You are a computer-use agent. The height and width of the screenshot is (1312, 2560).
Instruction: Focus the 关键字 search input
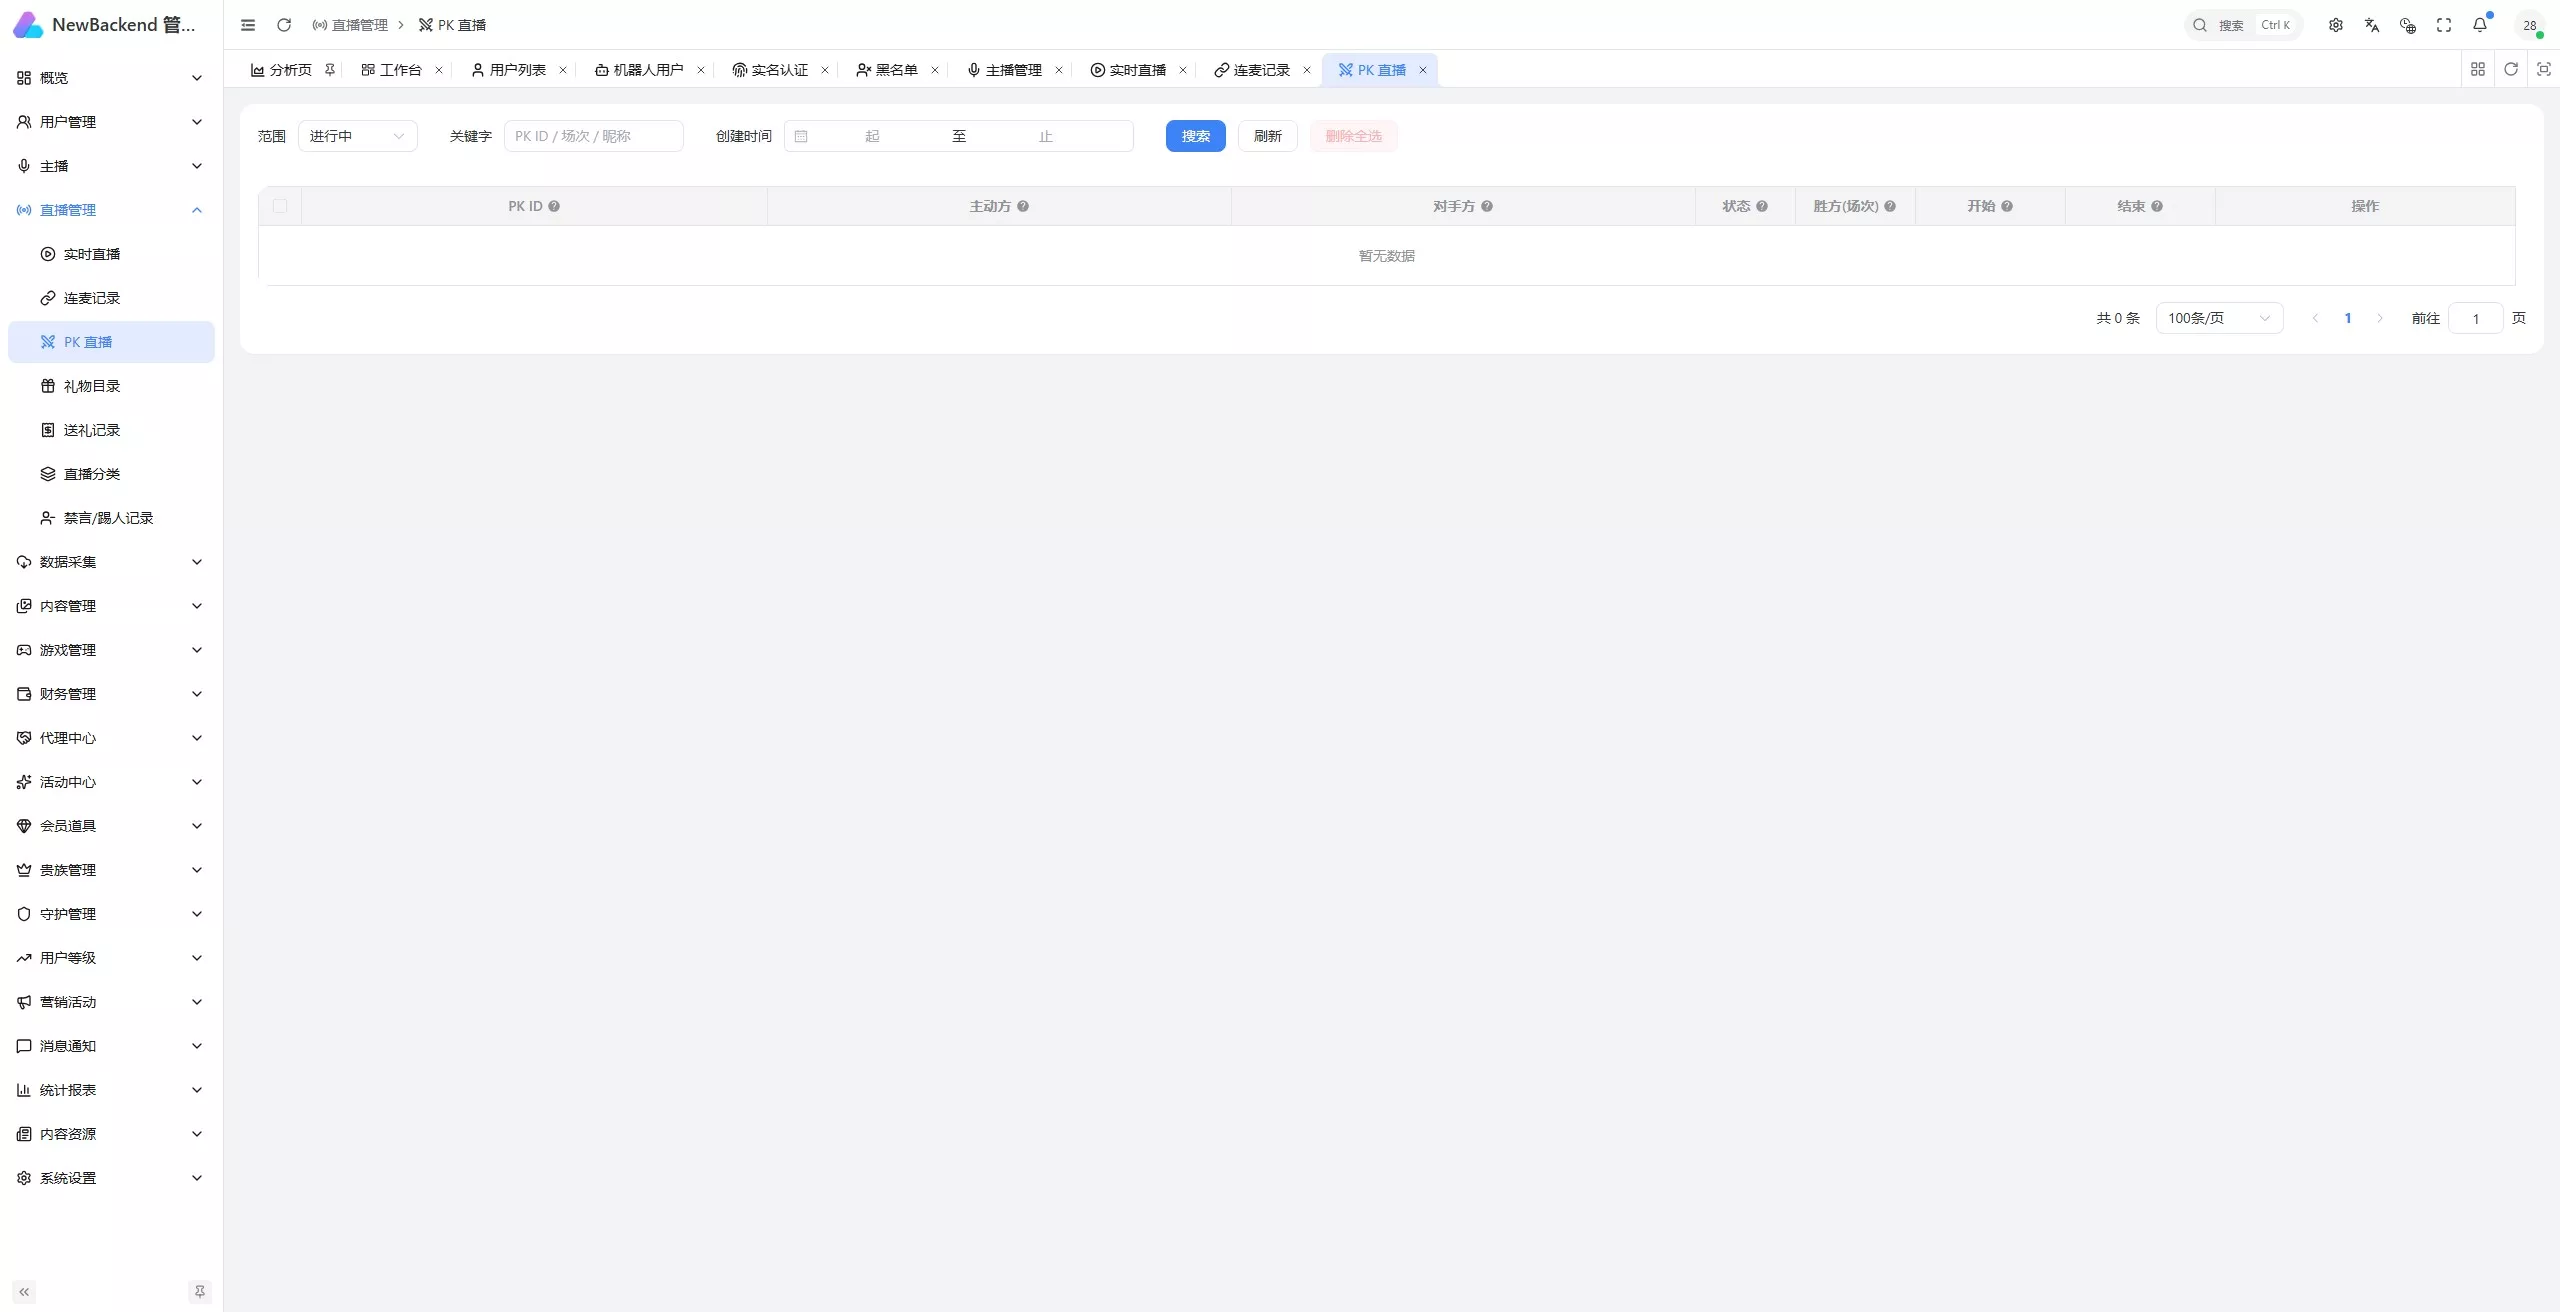[x=594, y=136]
